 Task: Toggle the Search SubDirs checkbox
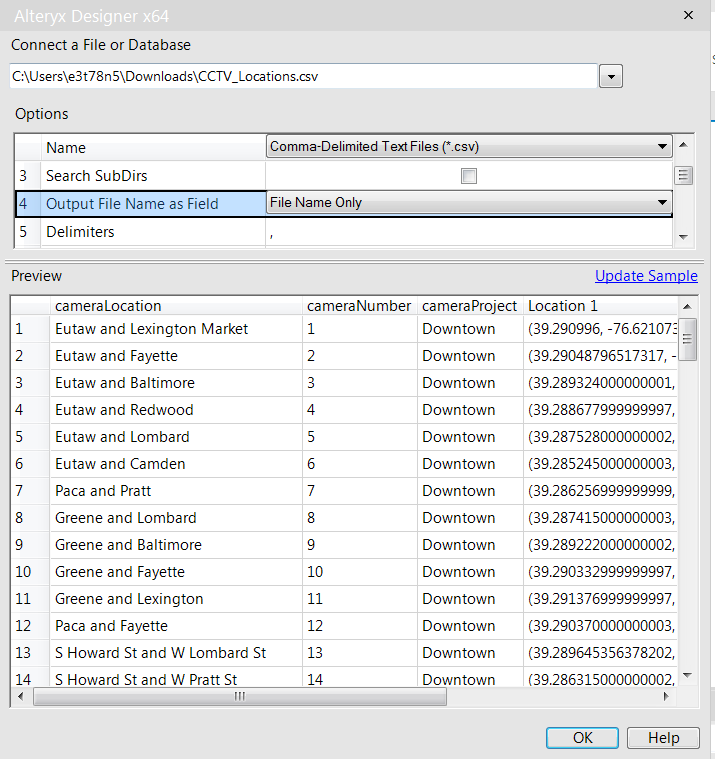pos(469,176)
